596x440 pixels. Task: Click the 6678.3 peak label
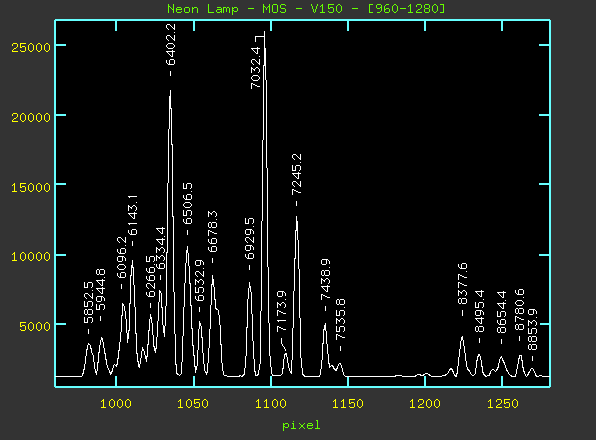pyautogui.click(x=212, y=232)
